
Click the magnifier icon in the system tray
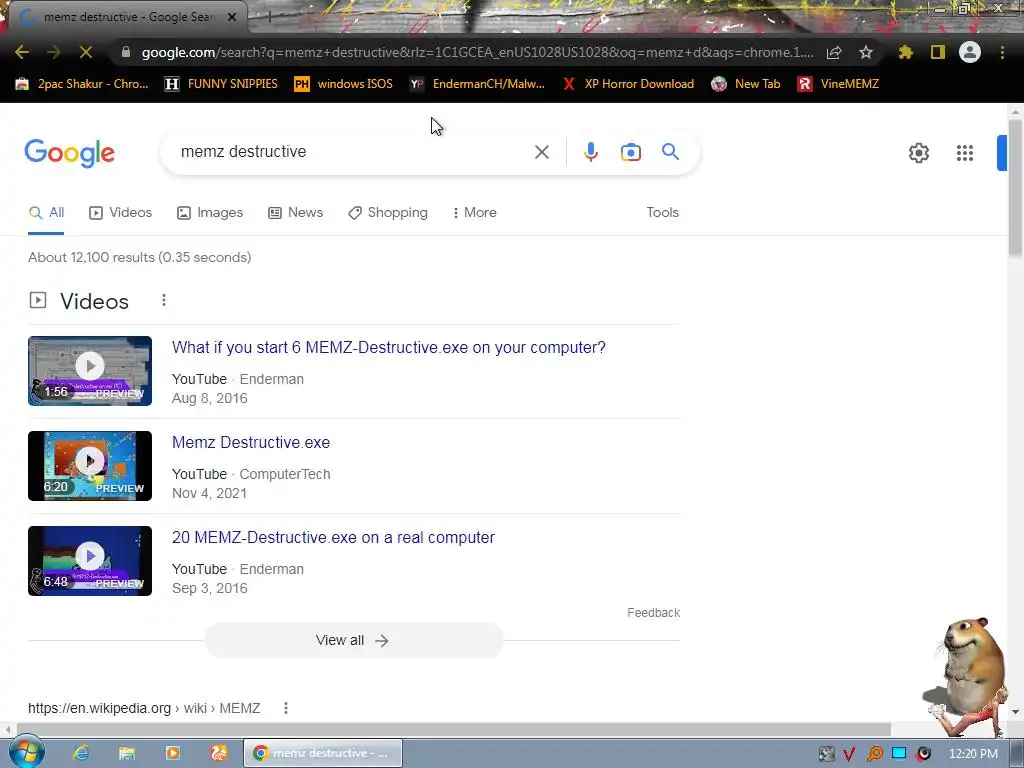(874, 754)
